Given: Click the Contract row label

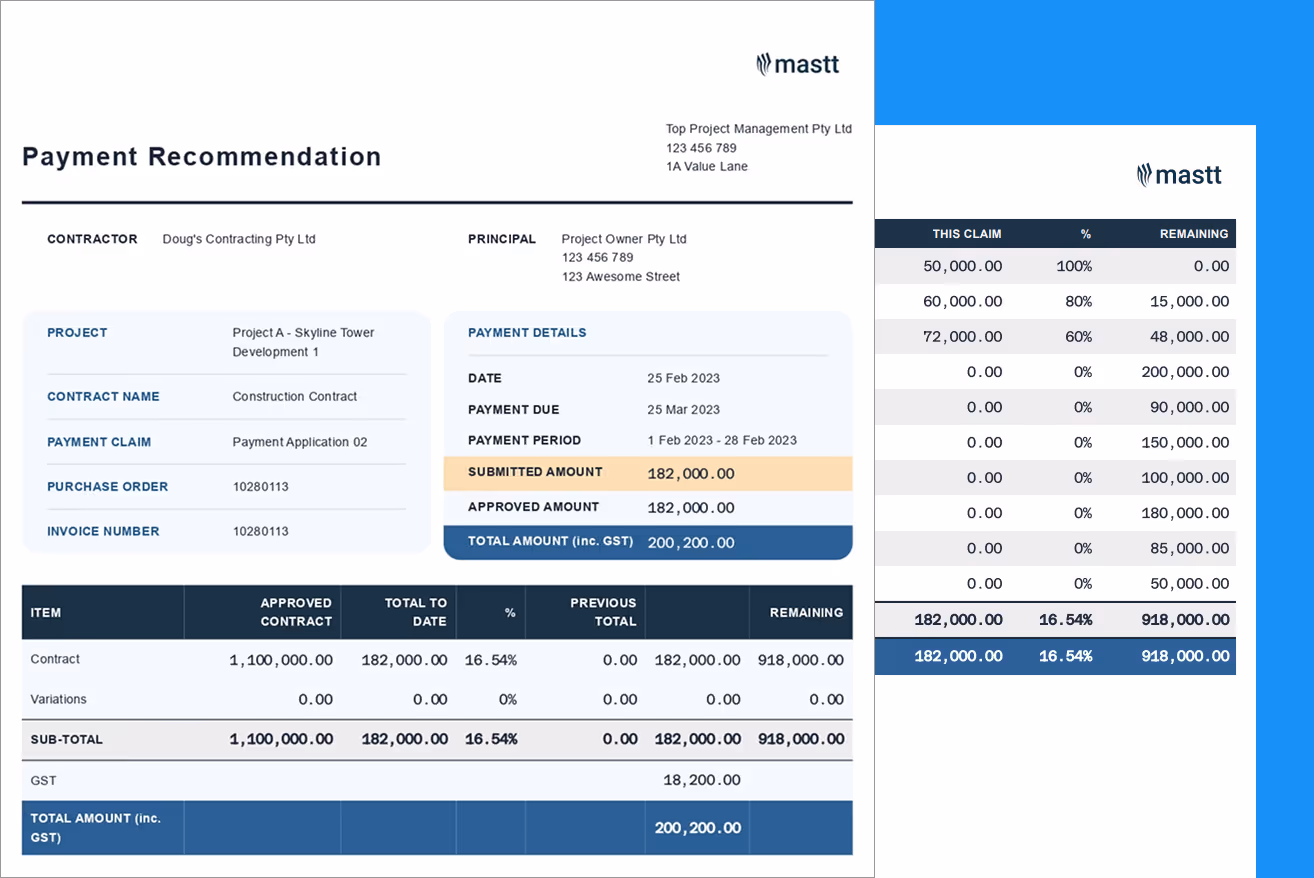Looking at the screenshot, I should [55, 660].
